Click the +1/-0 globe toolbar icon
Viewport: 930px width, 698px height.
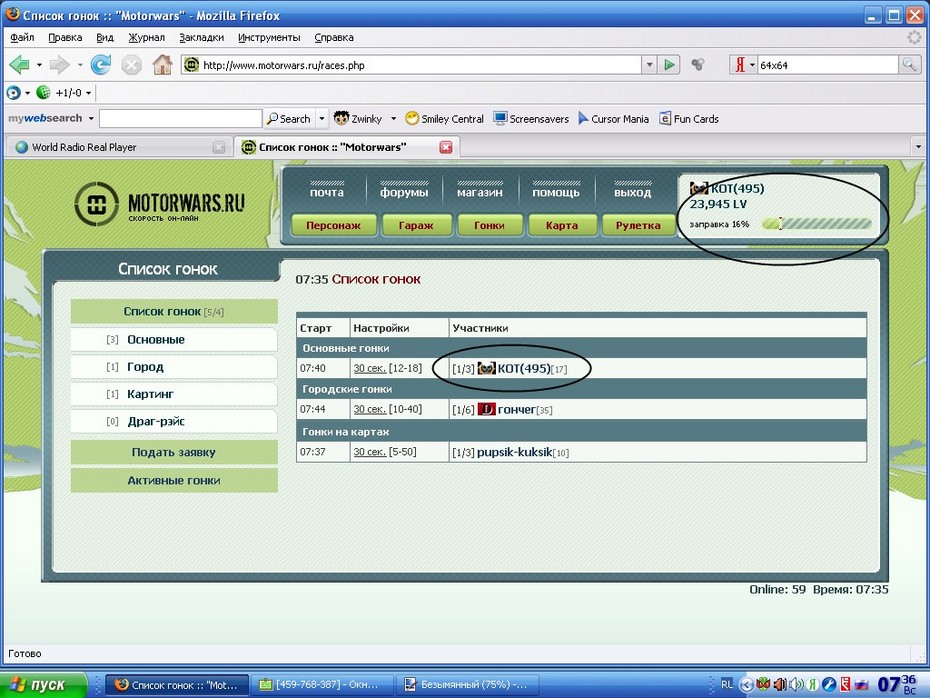(x=43, y=93)
